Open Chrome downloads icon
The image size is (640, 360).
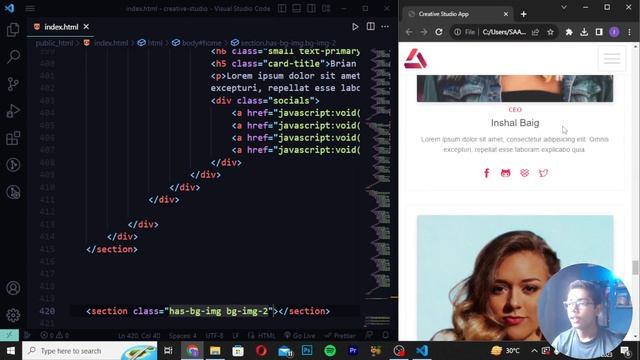coord(584,32)
